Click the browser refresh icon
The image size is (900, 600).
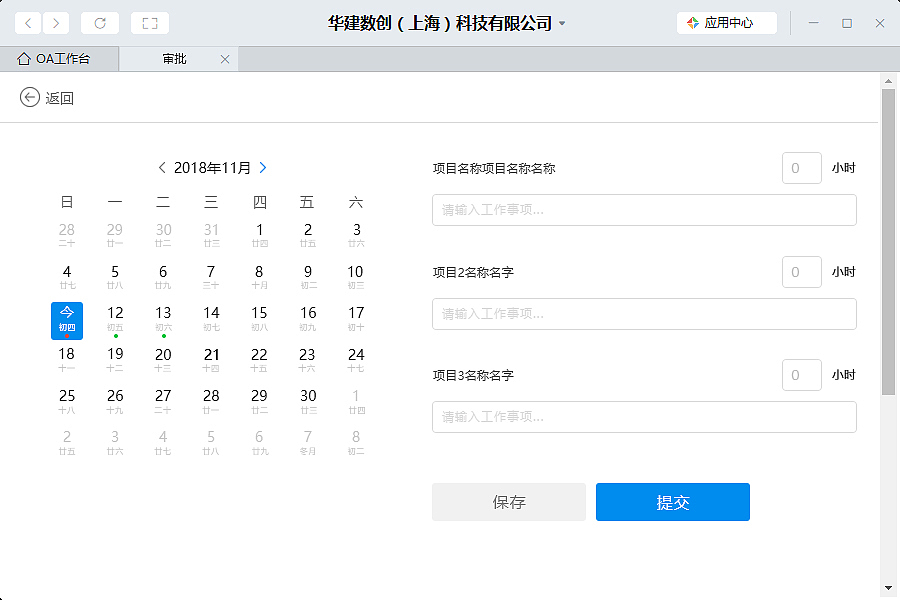tap(99, 22)
